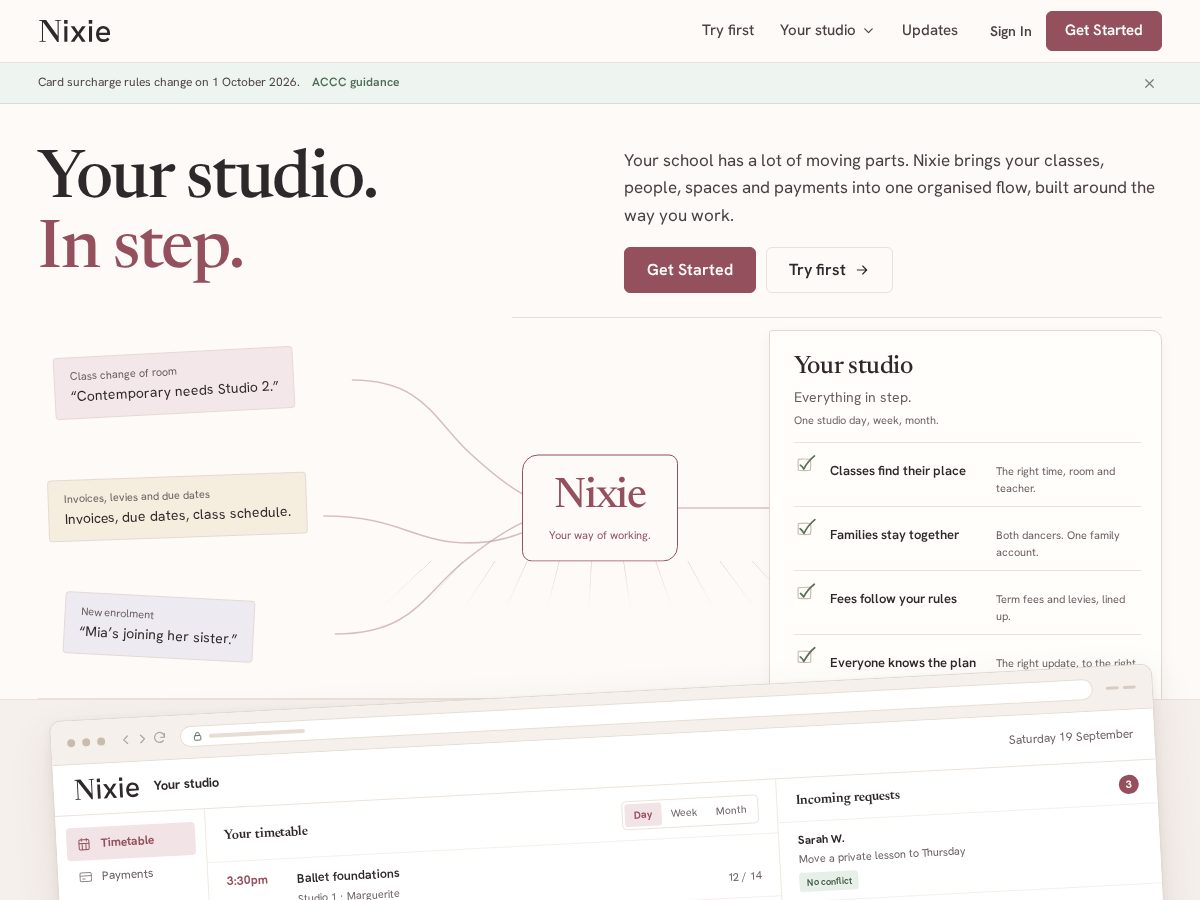The height and width of the screenshot is (900, 1200).
Task: Click the mock browser forward arrow
Action: click(x=142, y=739)
